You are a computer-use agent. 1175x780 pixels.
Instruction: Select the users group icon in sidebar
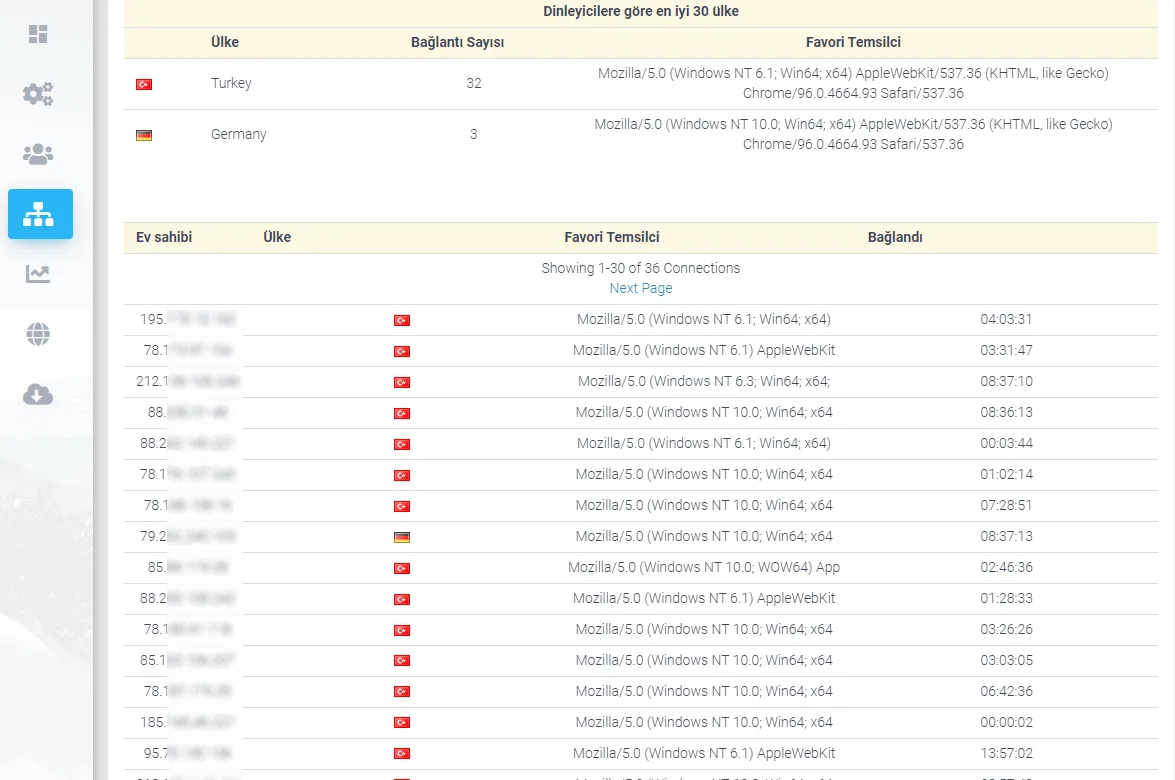point(38,154)
